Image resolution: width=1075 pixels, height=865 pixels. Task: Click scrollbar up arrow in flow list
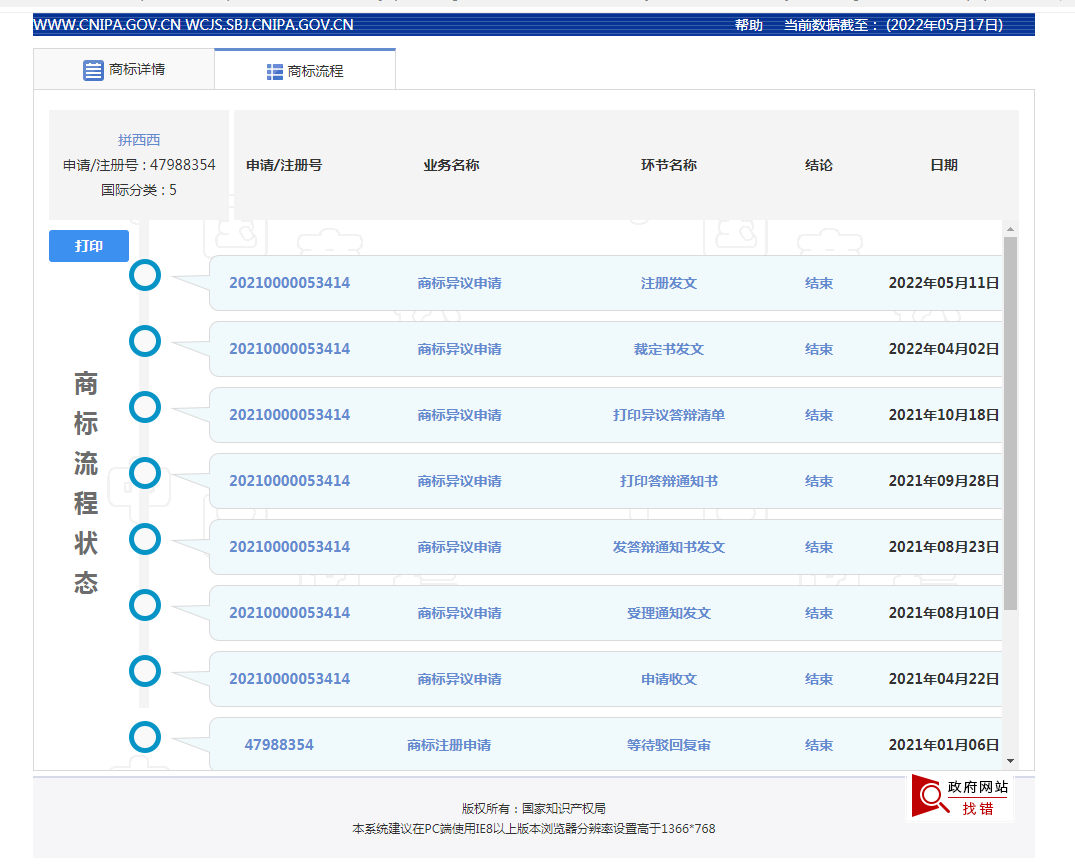click(x=1010, y=229)
